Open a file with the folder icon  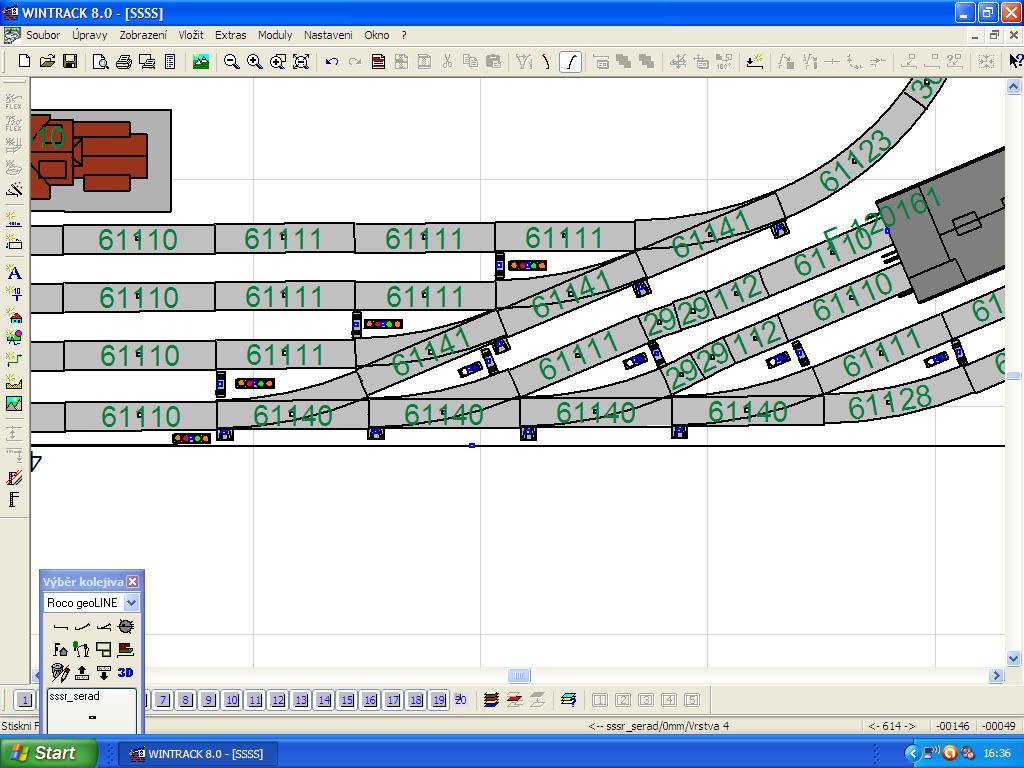point(47,62)
